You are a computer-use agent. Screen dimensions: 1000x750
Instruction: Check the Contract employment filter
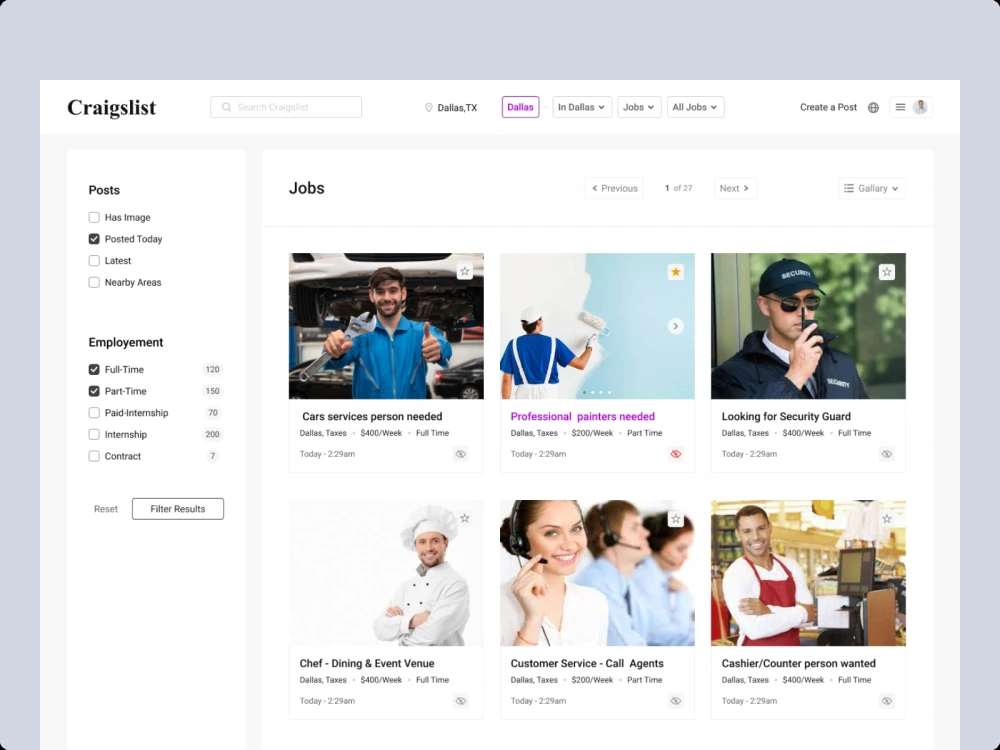pyautogui.click(x=93, y=456)
